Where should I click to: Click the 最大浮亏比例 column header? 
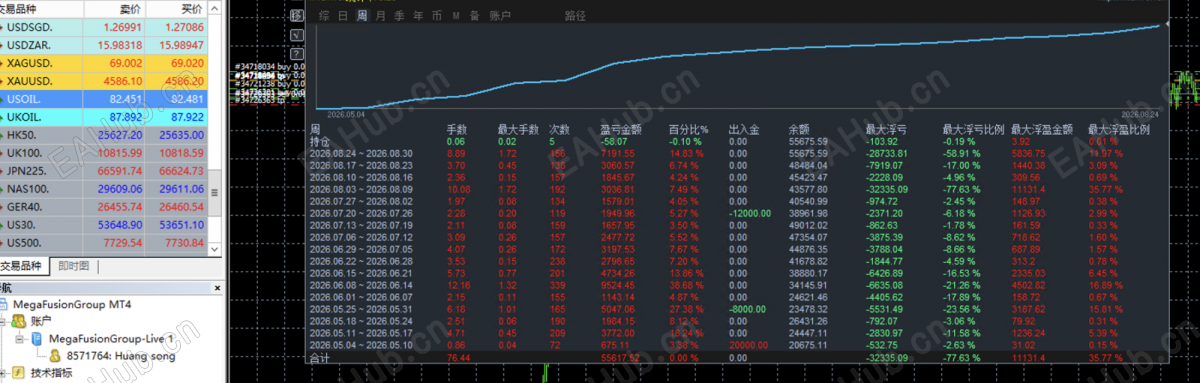(x=972, y=129)
